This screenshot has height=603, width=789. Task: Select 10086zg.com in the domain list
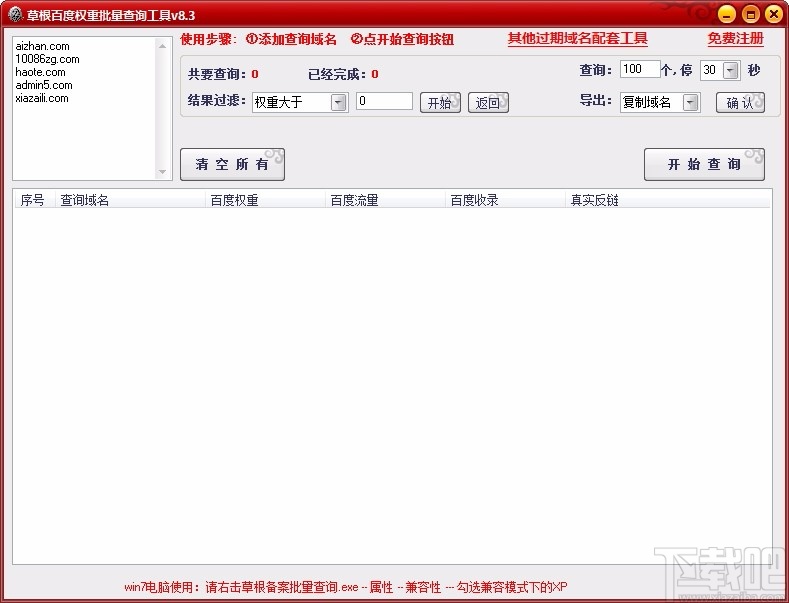pos(47,59)
